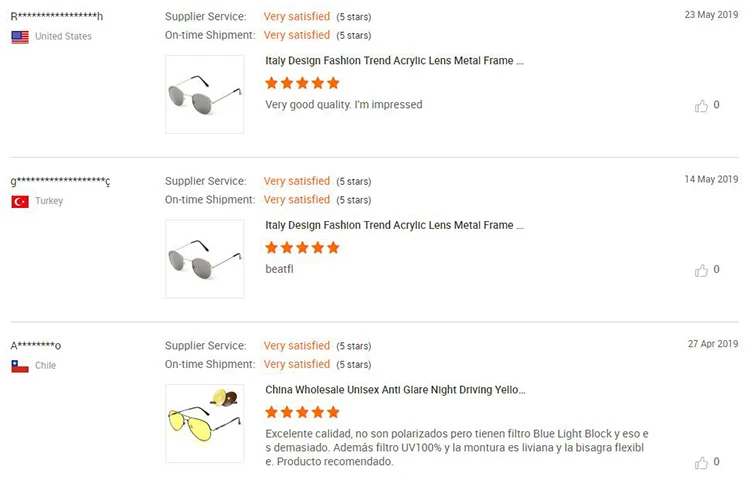Mark the Chile review as helpful
The image size is (750, 479).
pos(702,463)
